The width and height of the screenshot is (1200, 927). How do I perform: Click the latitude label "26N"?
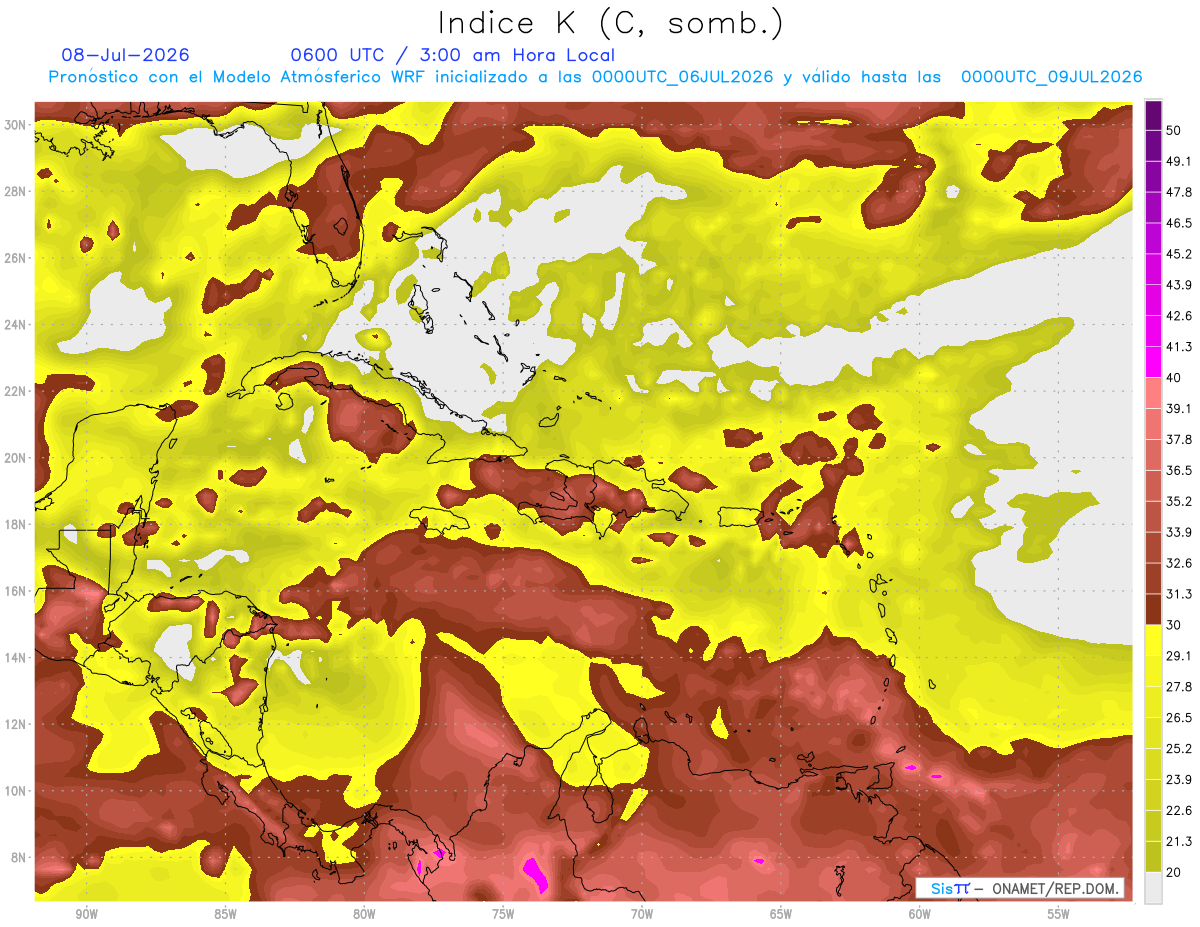pos(15,258)
